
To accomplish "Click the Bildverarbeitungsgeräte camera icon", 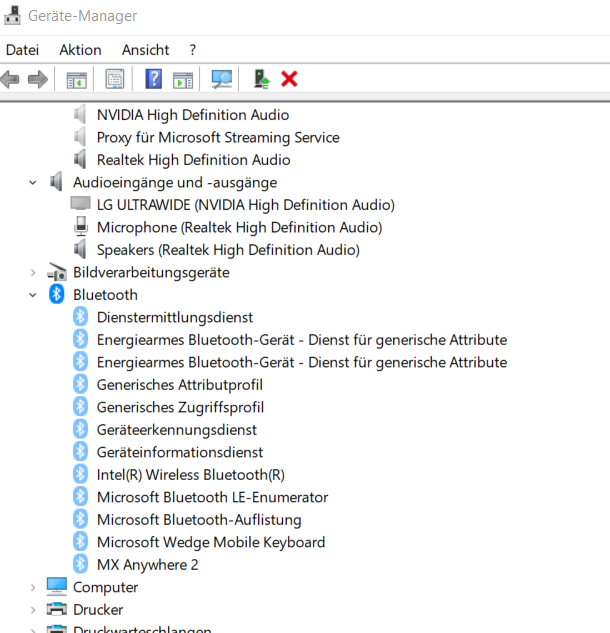I will tap(57, 272).
